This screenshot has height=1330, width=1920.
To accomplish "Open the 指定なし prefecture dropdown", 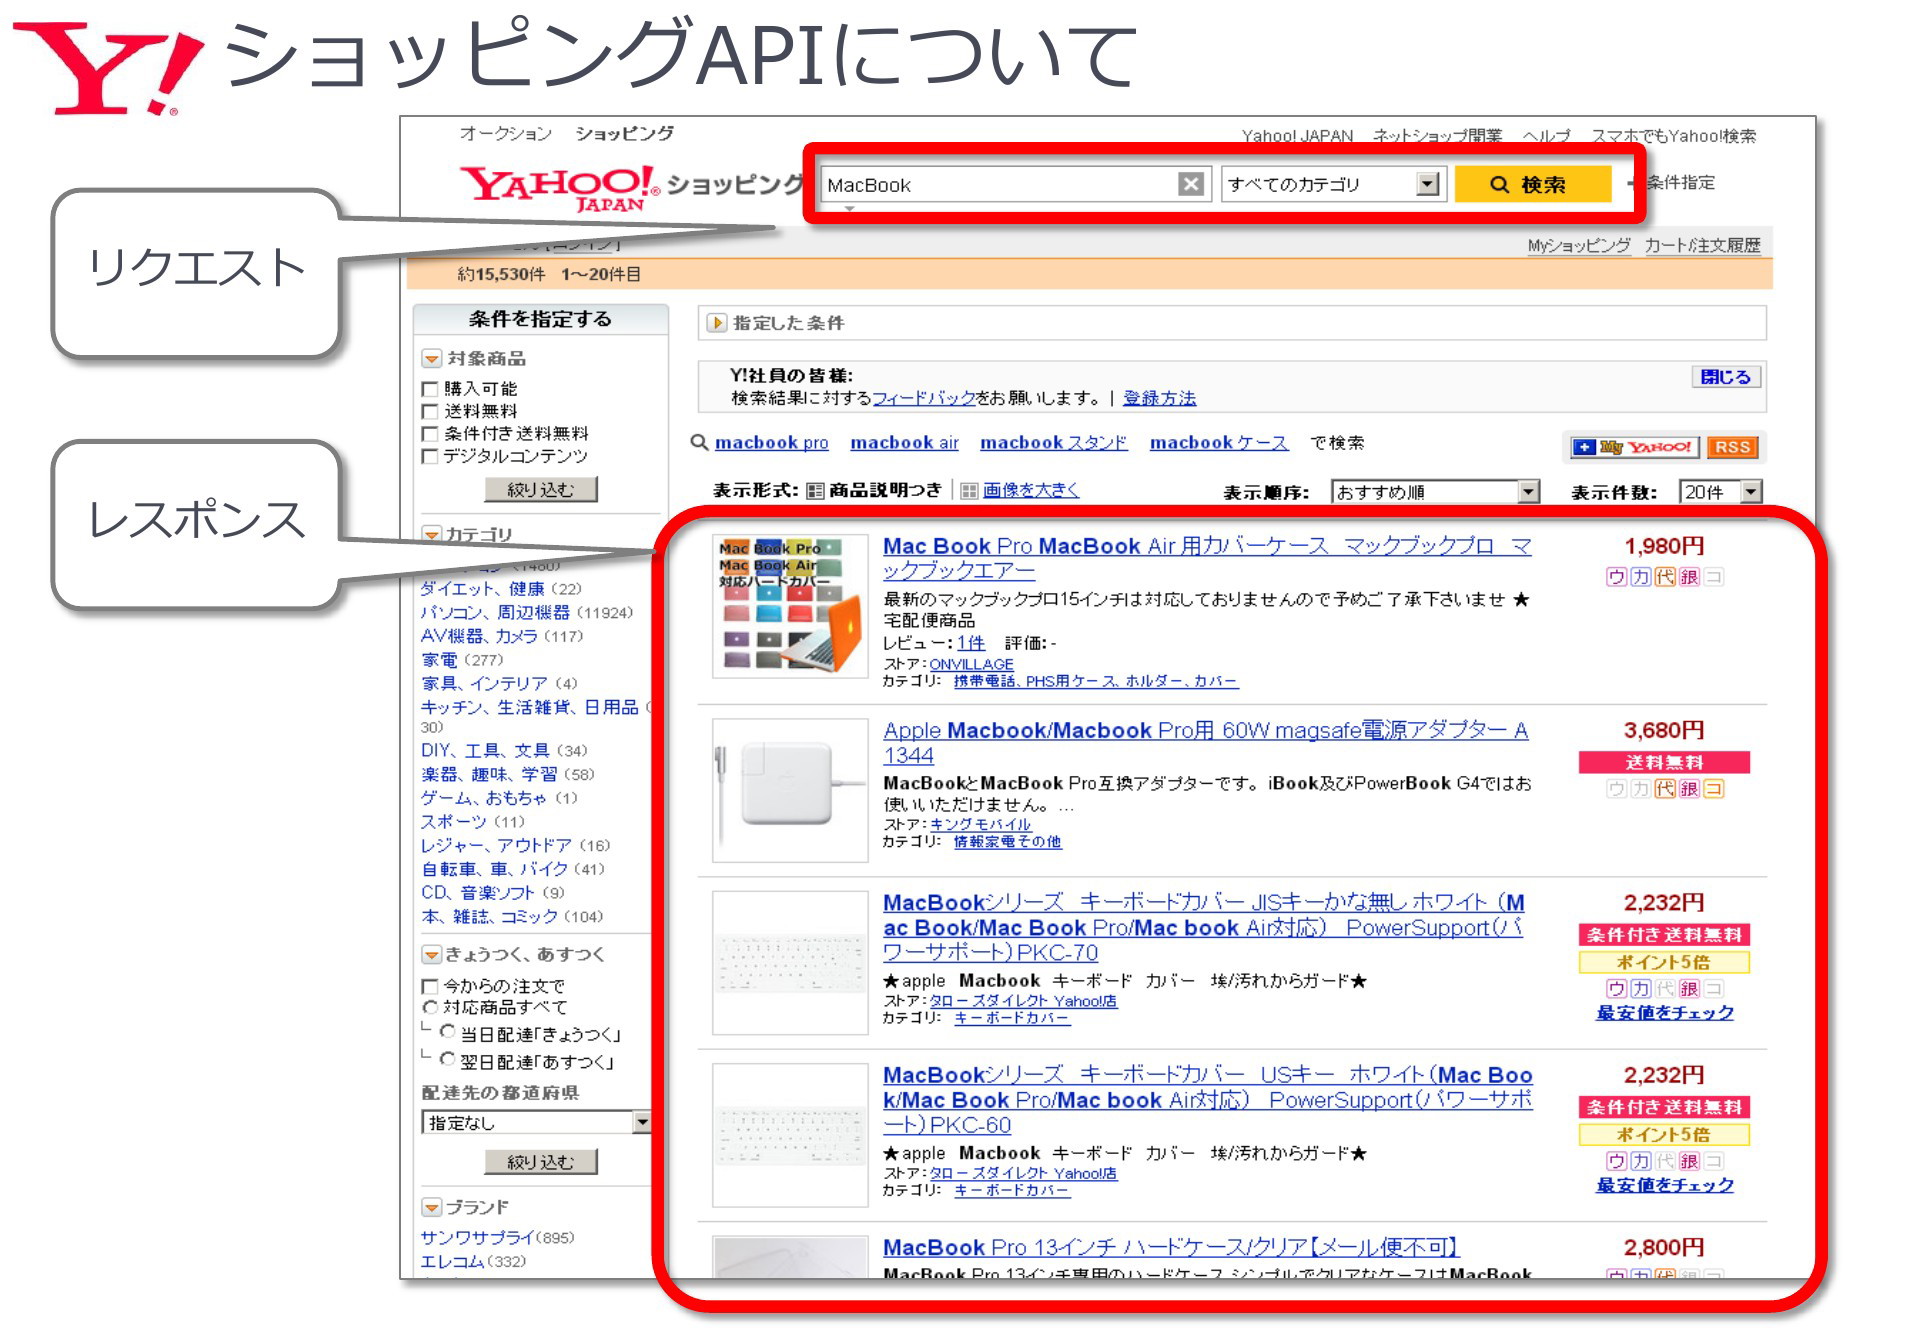I will [537, 1122].
